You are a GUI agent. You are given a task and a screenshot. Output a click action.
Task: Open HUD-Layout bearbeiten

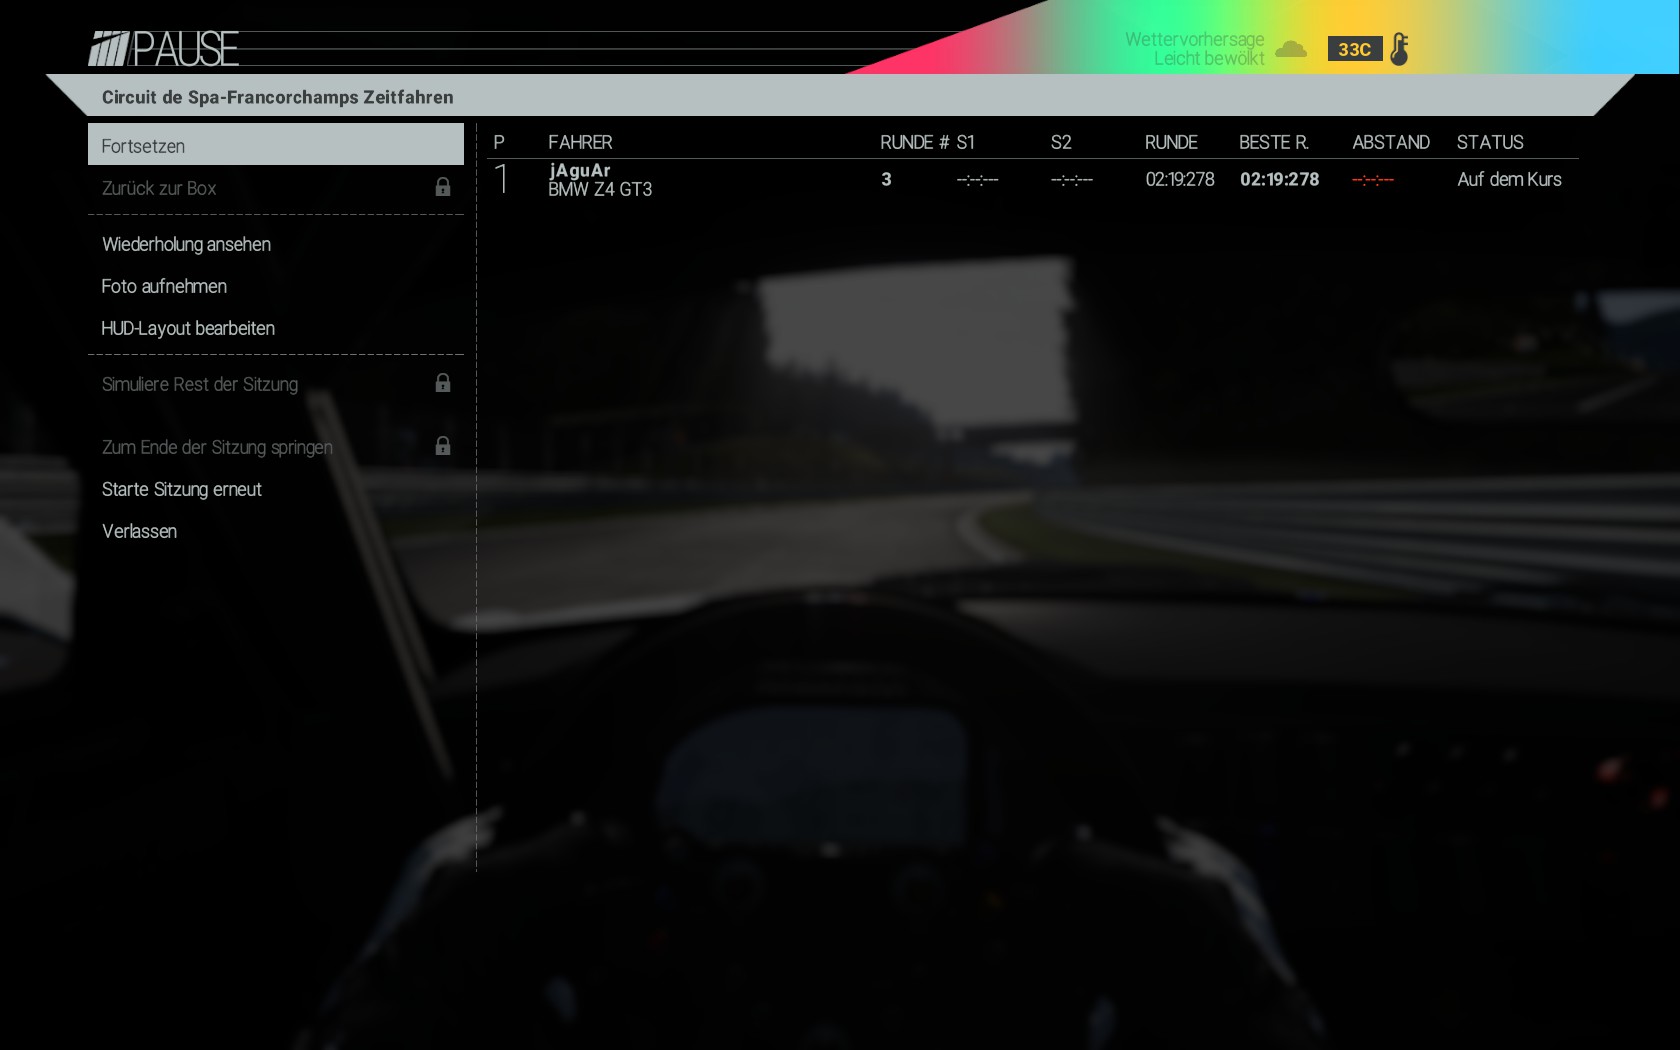188,328
